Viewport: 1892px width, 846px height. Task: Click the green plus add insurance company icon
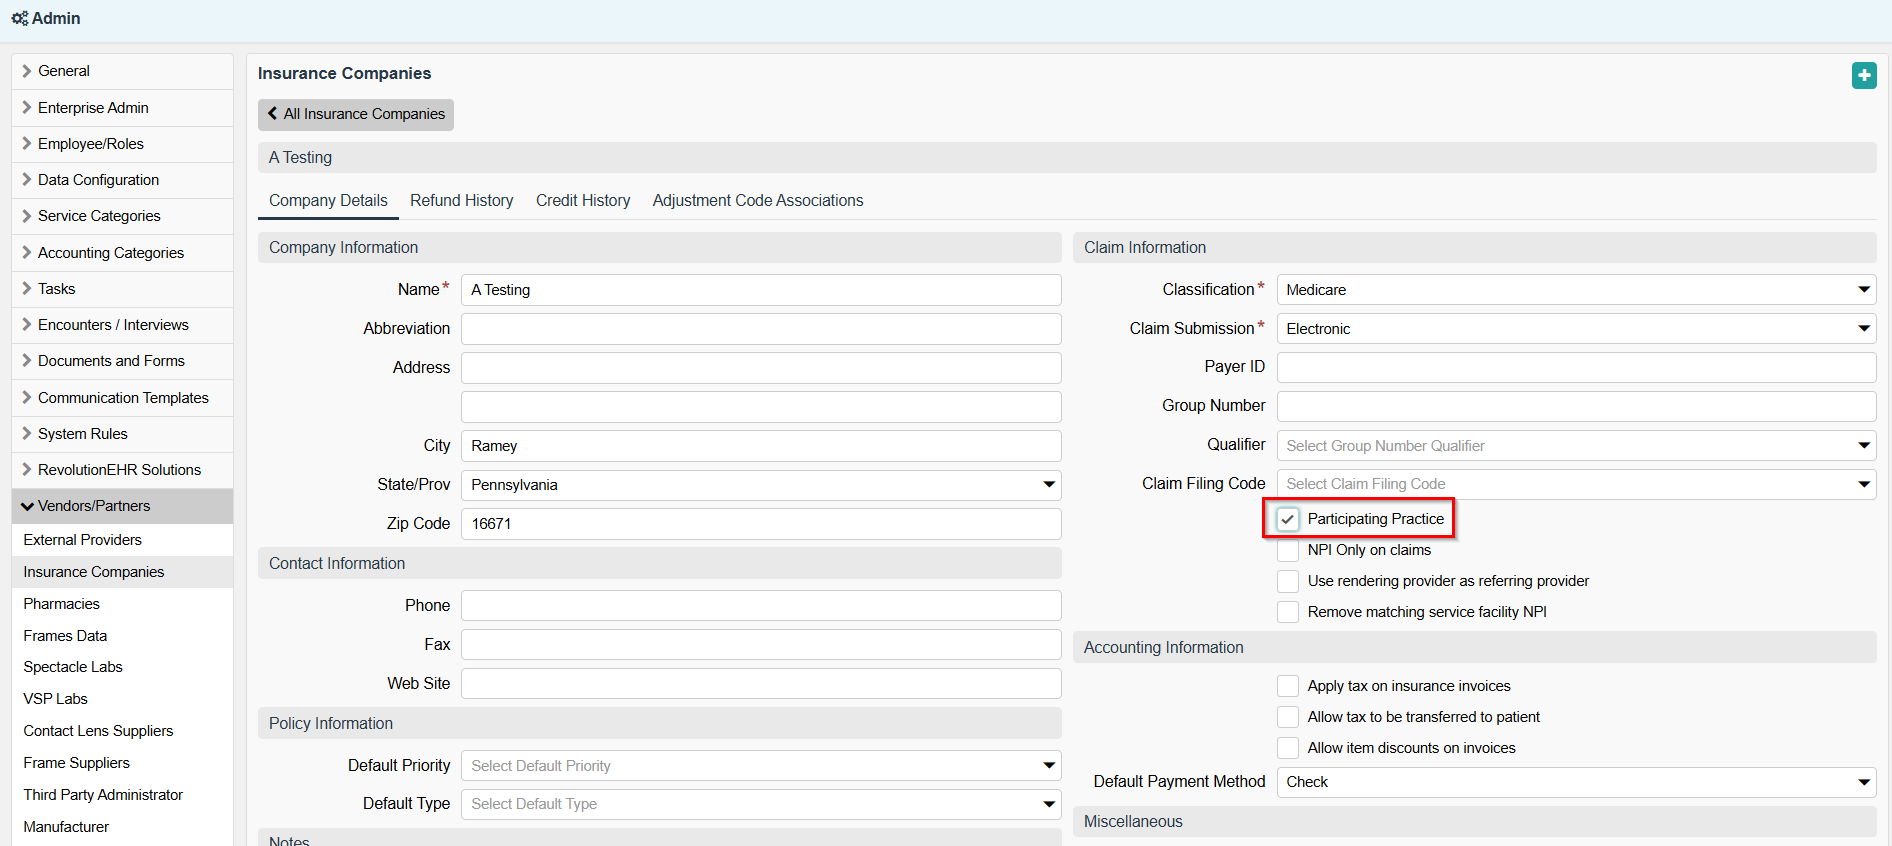[x=1864, y=76]
